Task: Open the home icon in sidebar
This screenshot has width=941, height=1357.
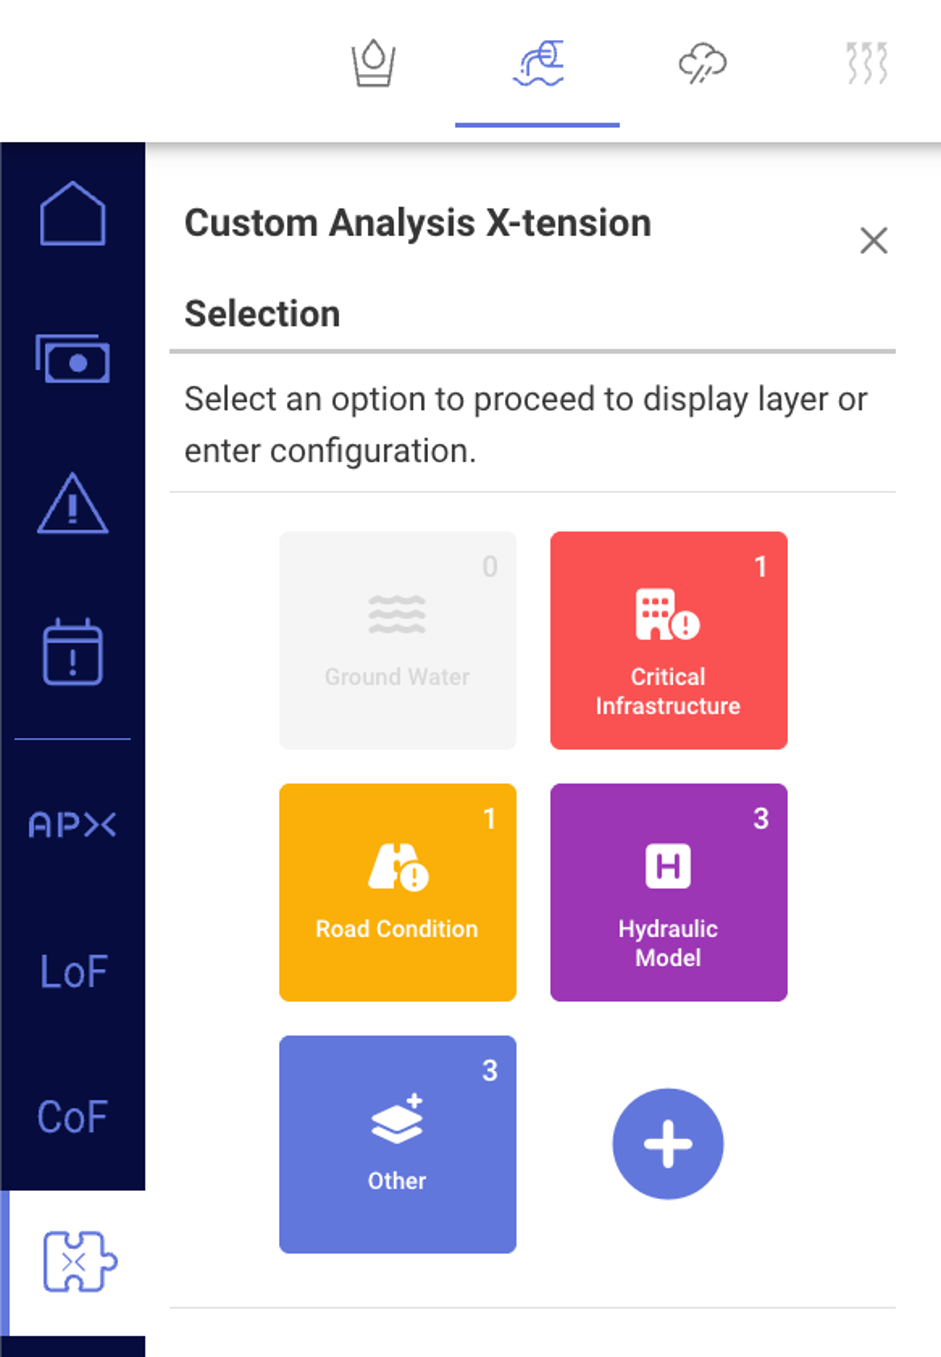Action: [x=72, y=214]
